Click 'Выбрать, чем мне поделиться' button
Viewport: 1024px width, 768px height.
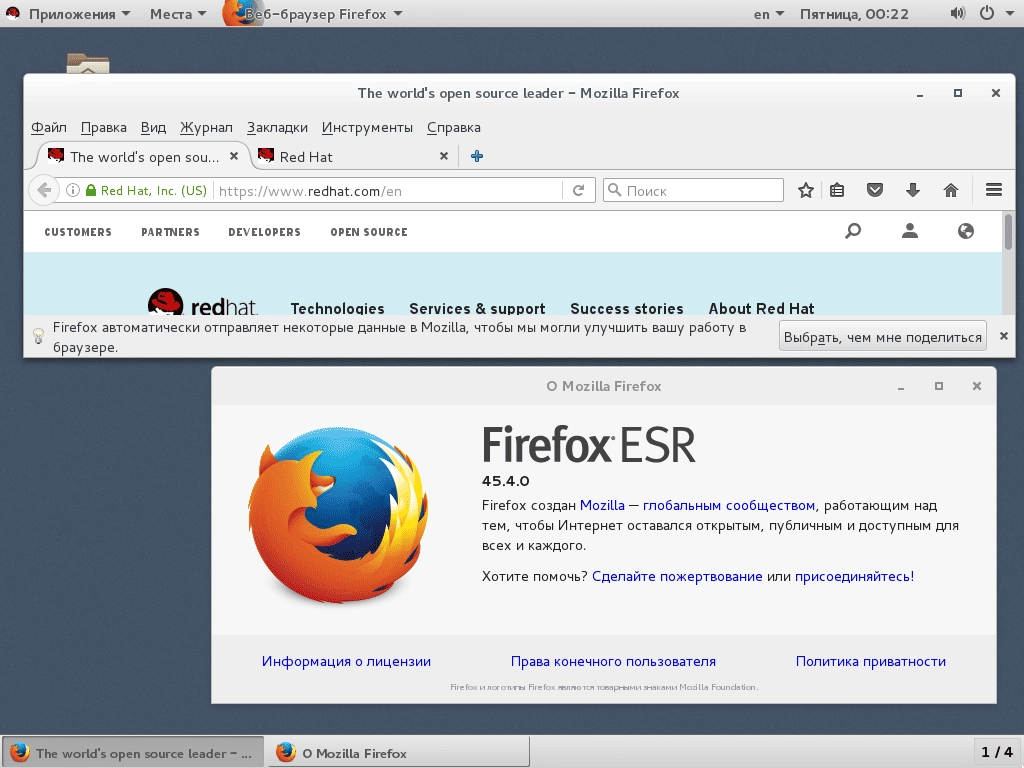[882, 337]
